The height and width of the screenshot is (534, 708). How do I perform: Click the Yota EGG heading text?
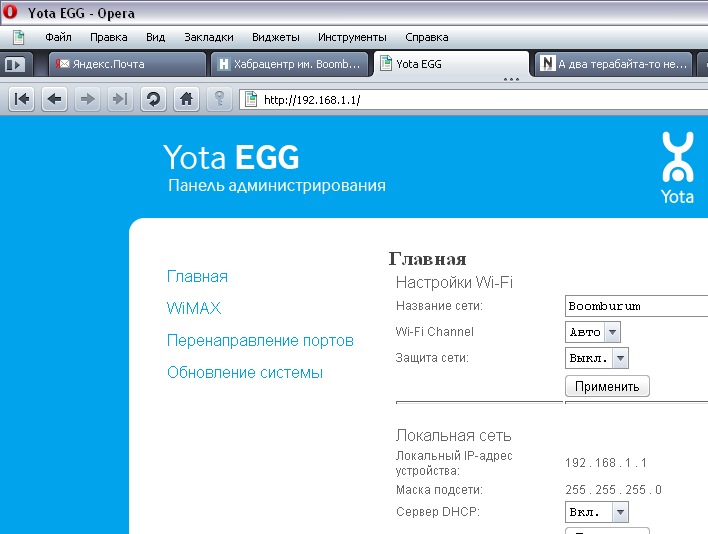(x=231, y=158)
